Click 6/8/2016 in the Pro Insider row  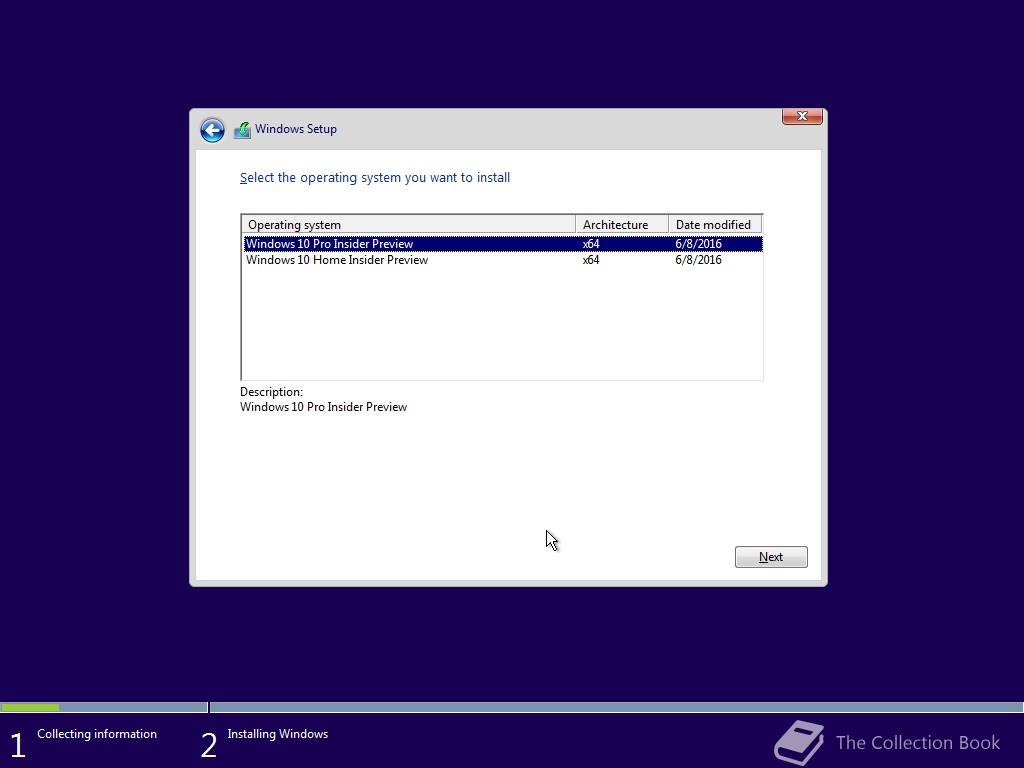click(x=698, y=244)
